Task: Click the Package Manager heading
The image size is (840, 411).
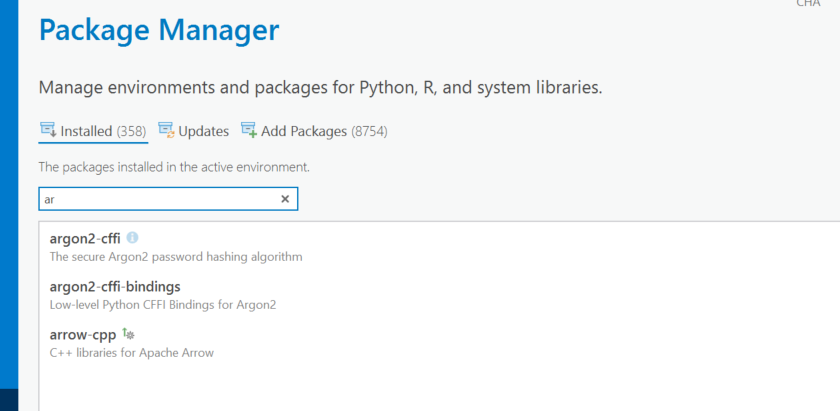Action: (x=158, y=30)
